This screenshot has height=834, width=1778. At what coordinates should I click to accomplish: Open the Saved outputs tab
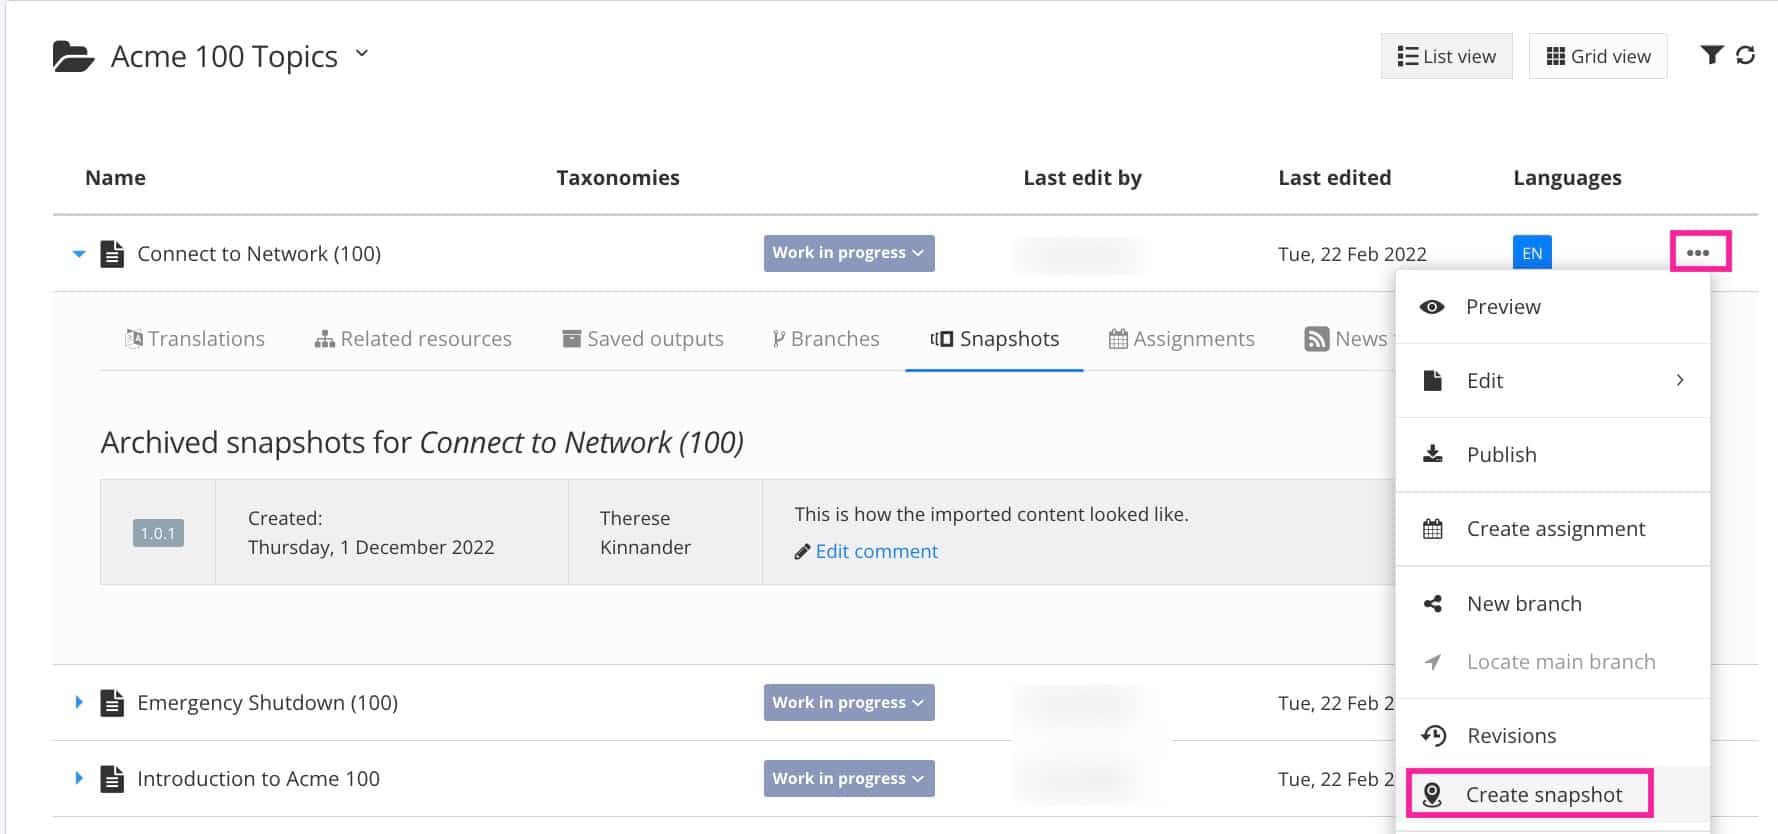[x=643, y=339]
